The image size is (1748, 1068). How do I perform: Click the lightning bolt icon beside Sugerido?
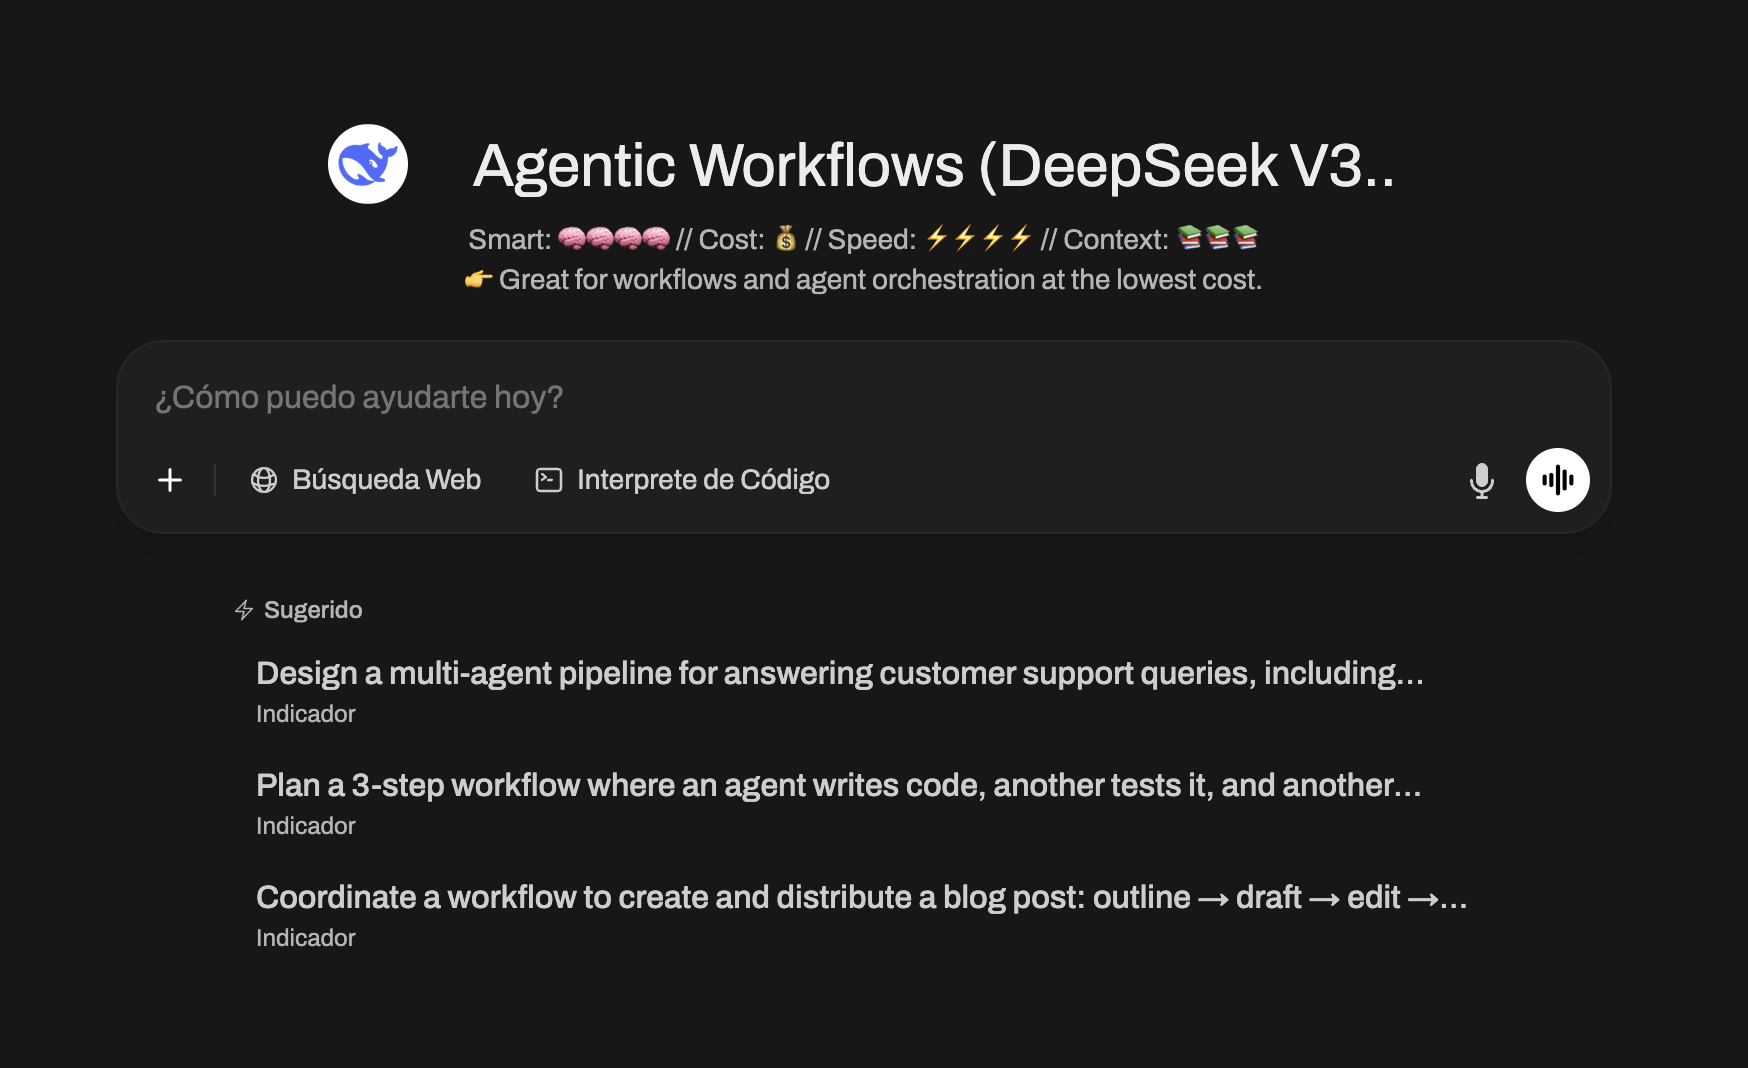[x=243, y=610]
